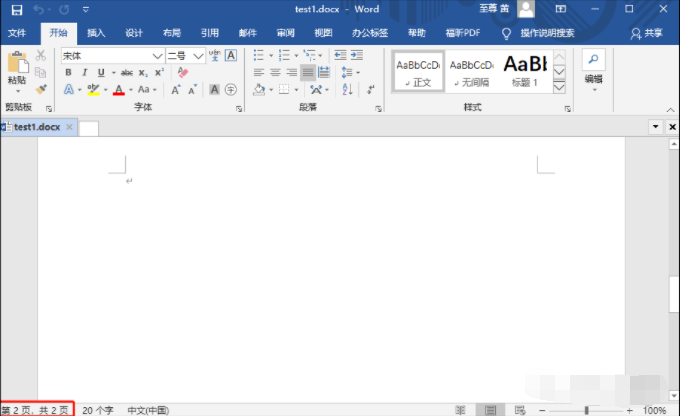Click the zoom slider handle
The width and height of the screenshot is (680, 416).
coord(586,410)
